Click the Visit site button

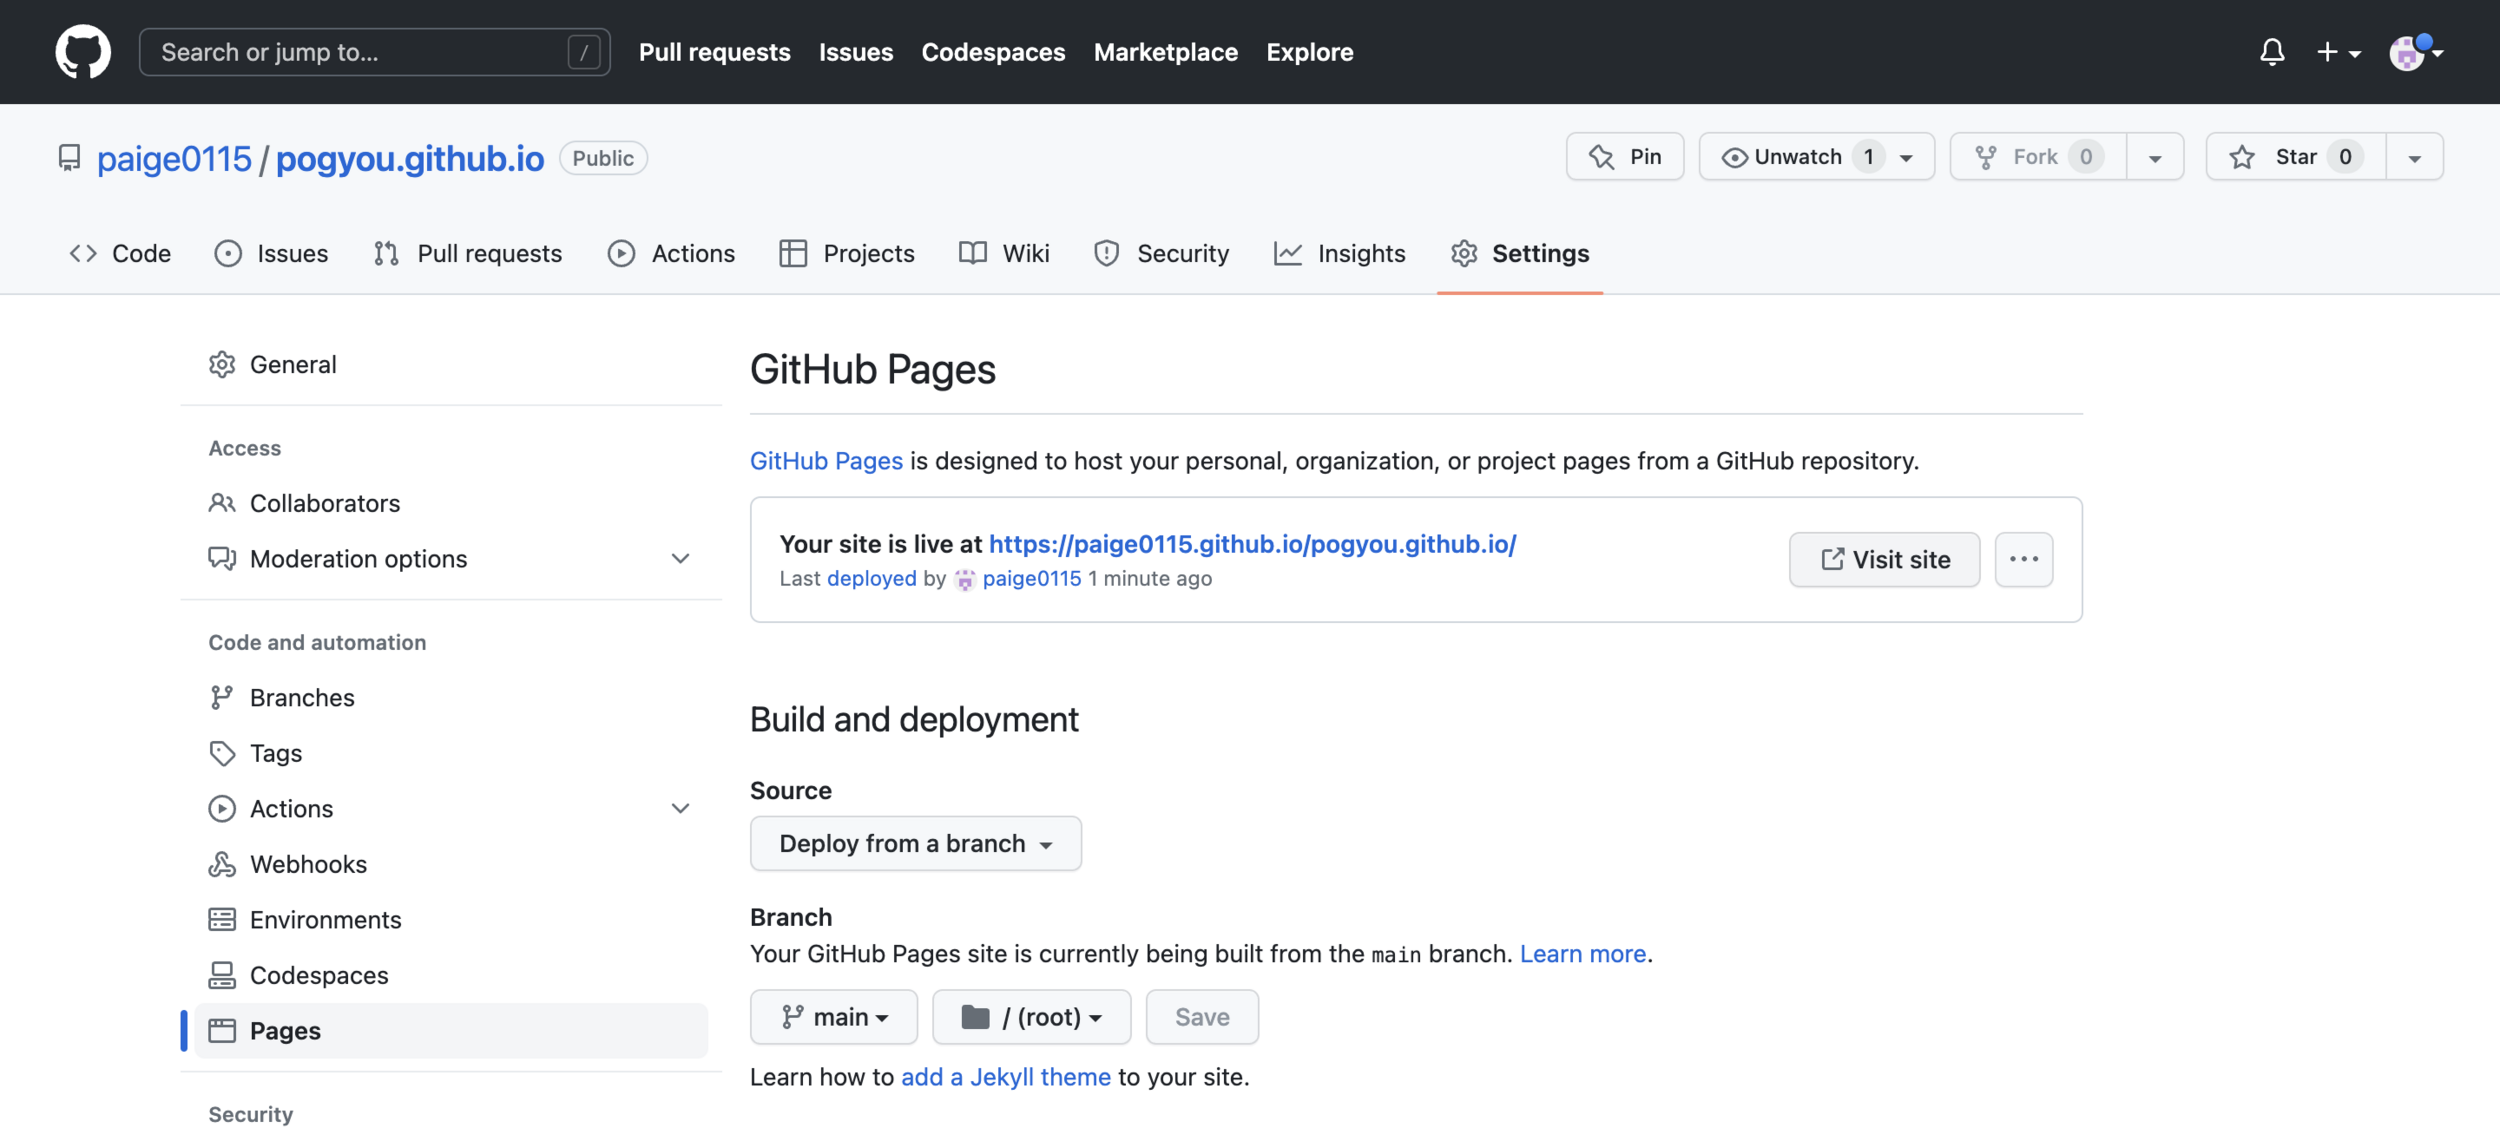(x=1883, y=559)
